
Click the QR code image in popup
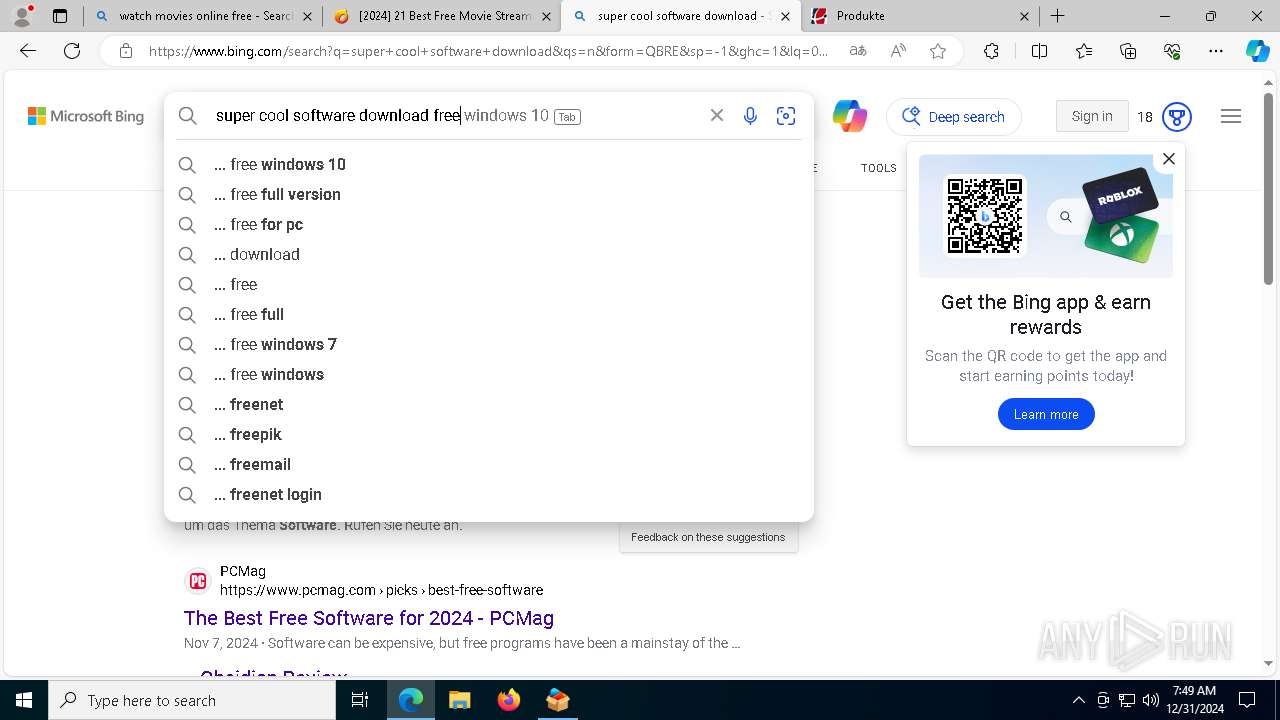pos(985,216)
